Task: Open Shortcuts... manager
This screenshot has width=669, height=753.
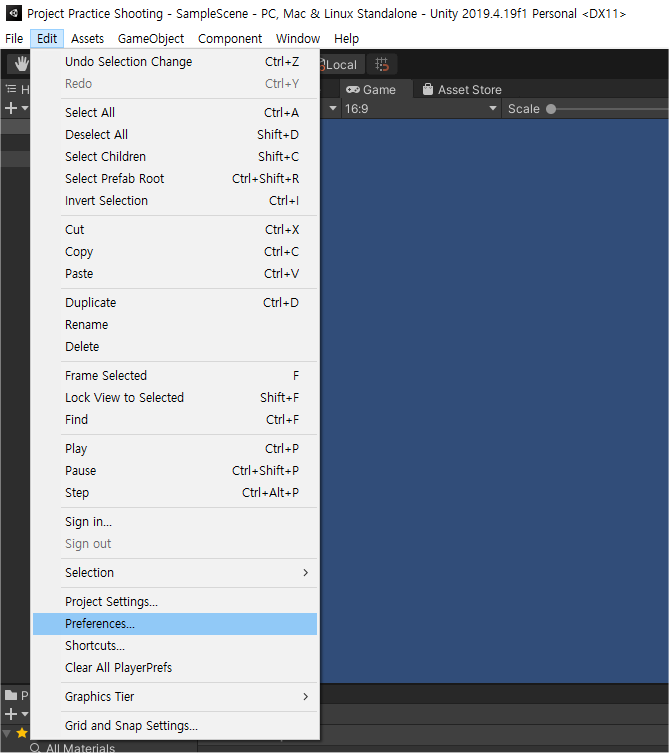Action: [x=175, y=646]
